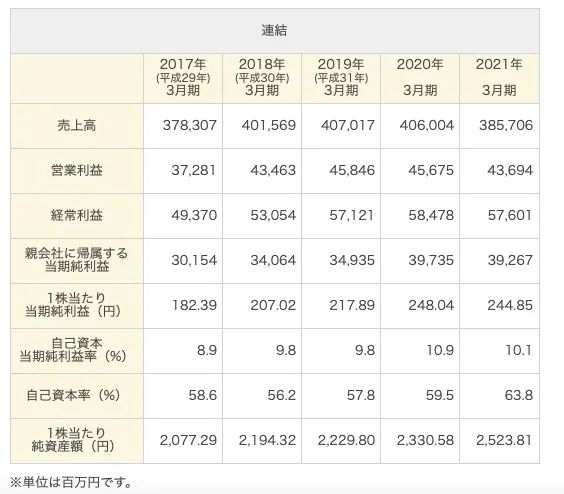Screen dimensions: 564x494
Task: Select the 2018年 3月期 column header
Action: click(262, 78)
